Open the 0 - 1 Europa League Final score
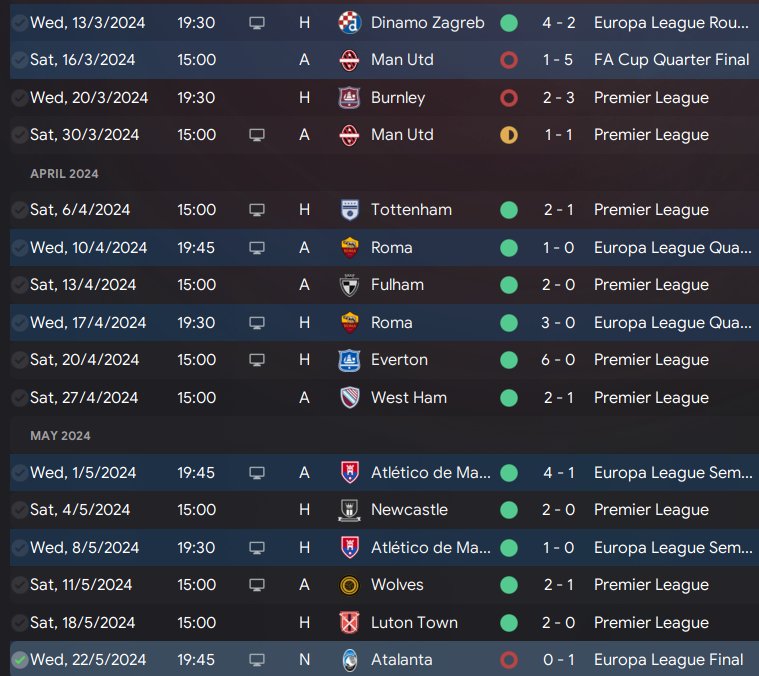Screen dimensions: 759x676 558,660
